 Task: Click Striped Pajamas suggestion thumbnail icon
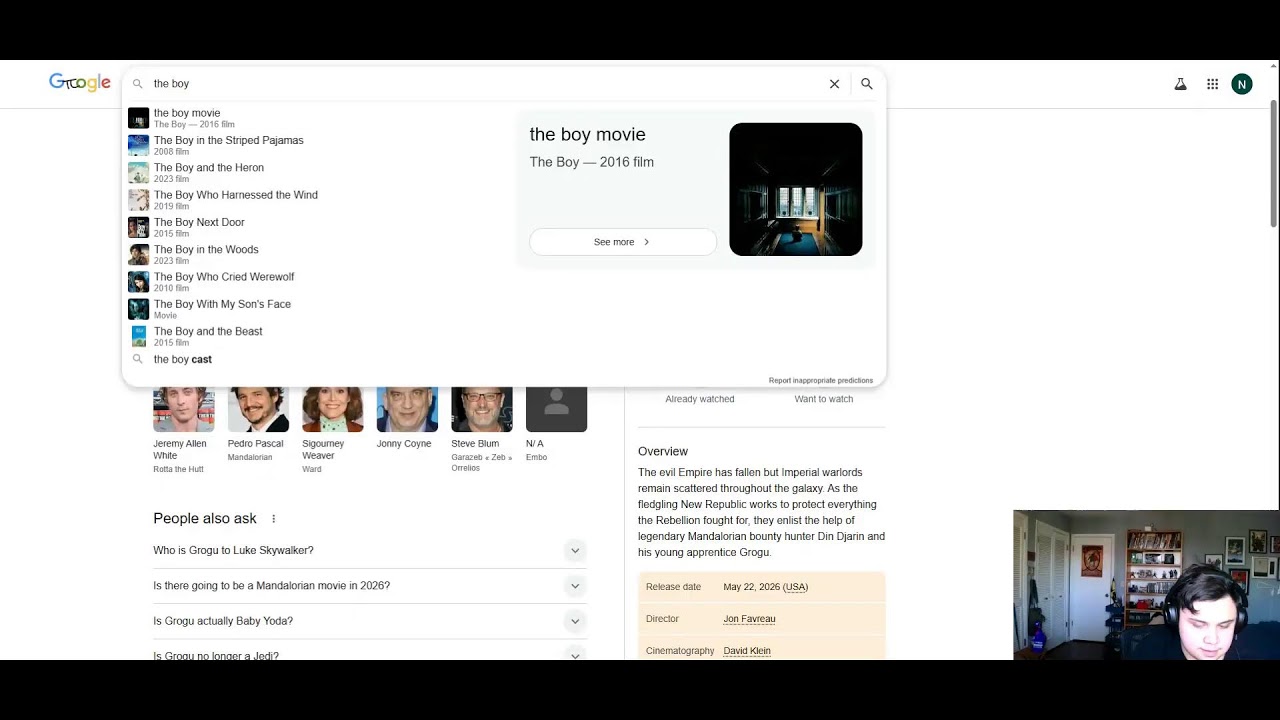point(138,145)
